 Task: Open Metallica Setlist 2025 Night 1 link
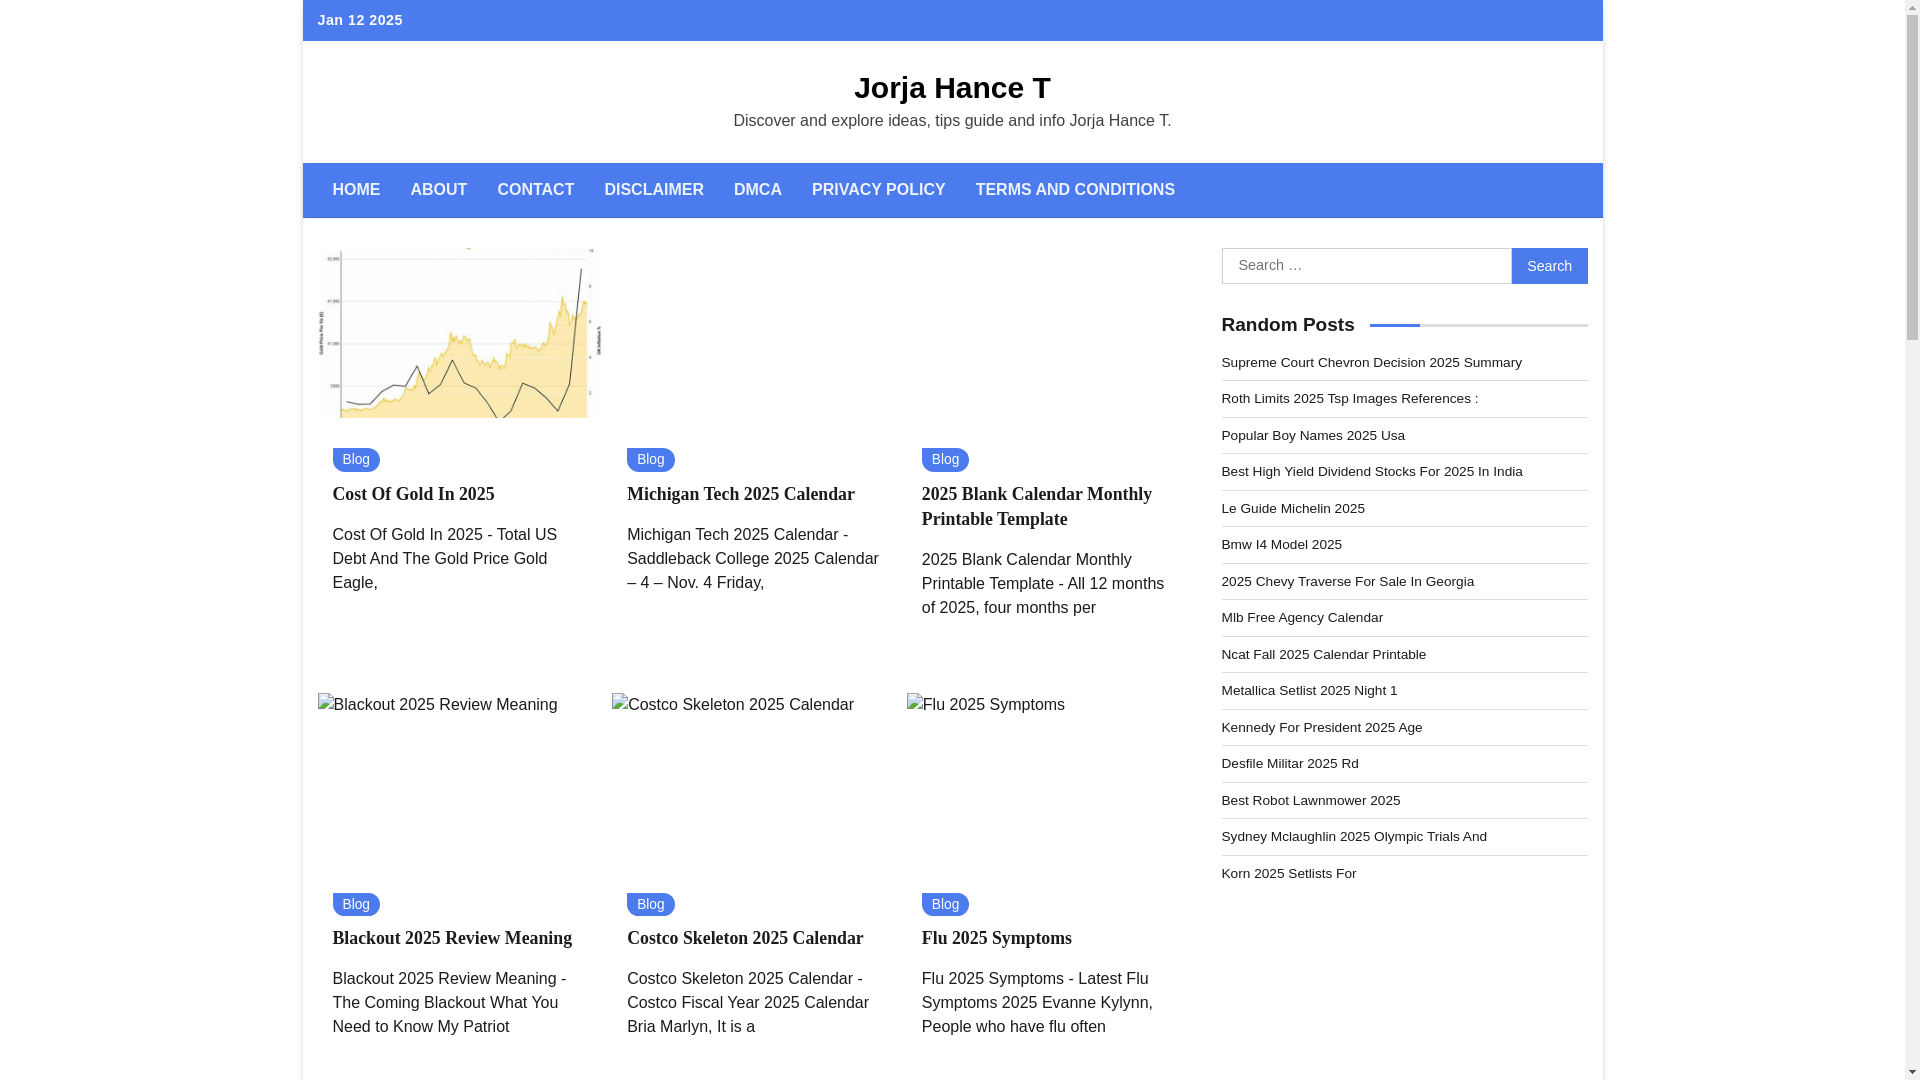[x=1309, y=691]
